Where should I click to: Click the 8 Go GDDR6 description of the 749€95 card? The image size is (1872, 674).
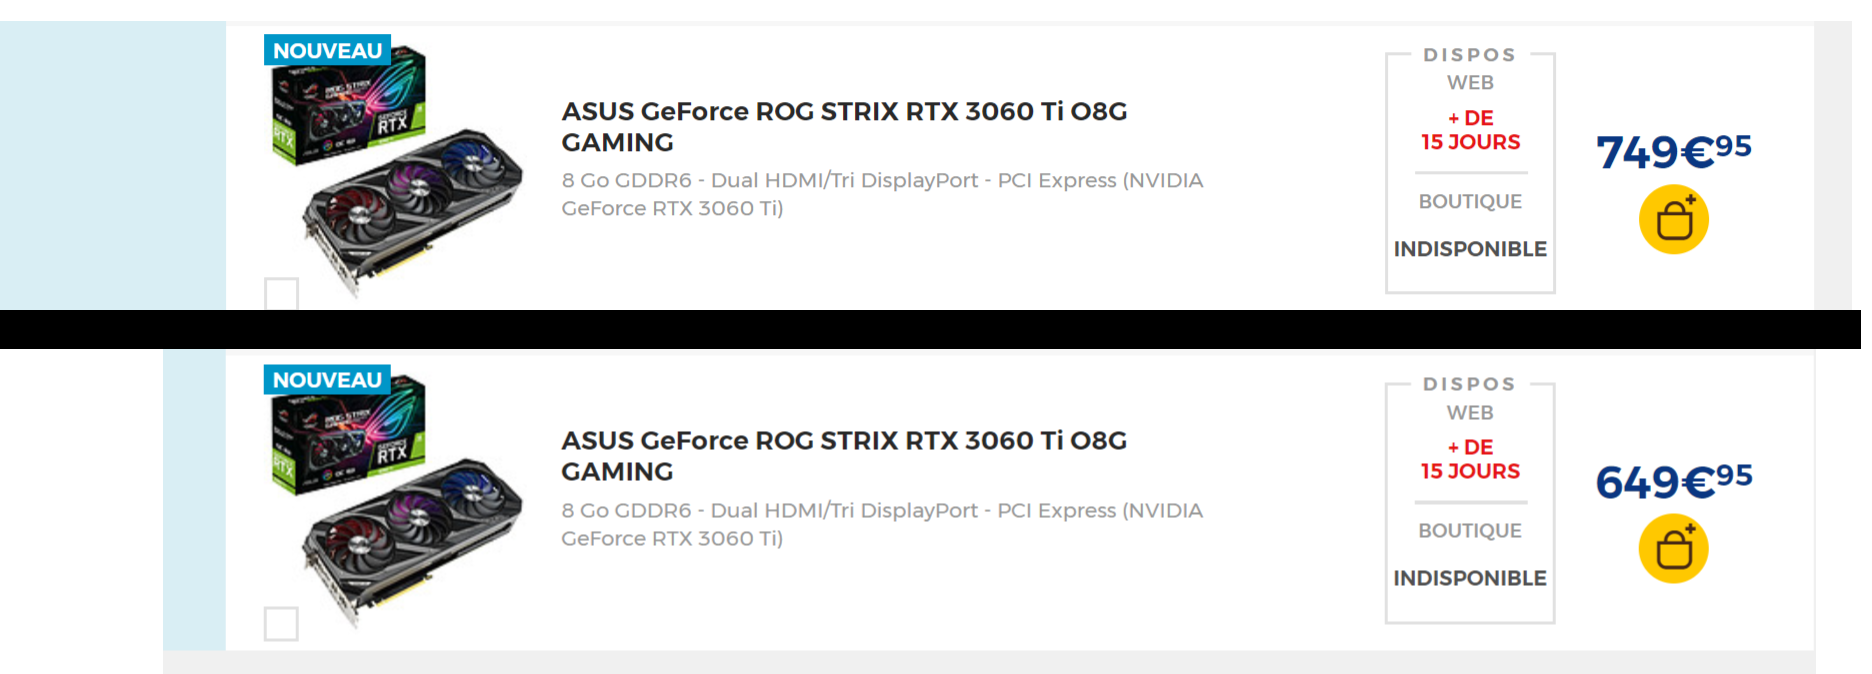(881, 194)
